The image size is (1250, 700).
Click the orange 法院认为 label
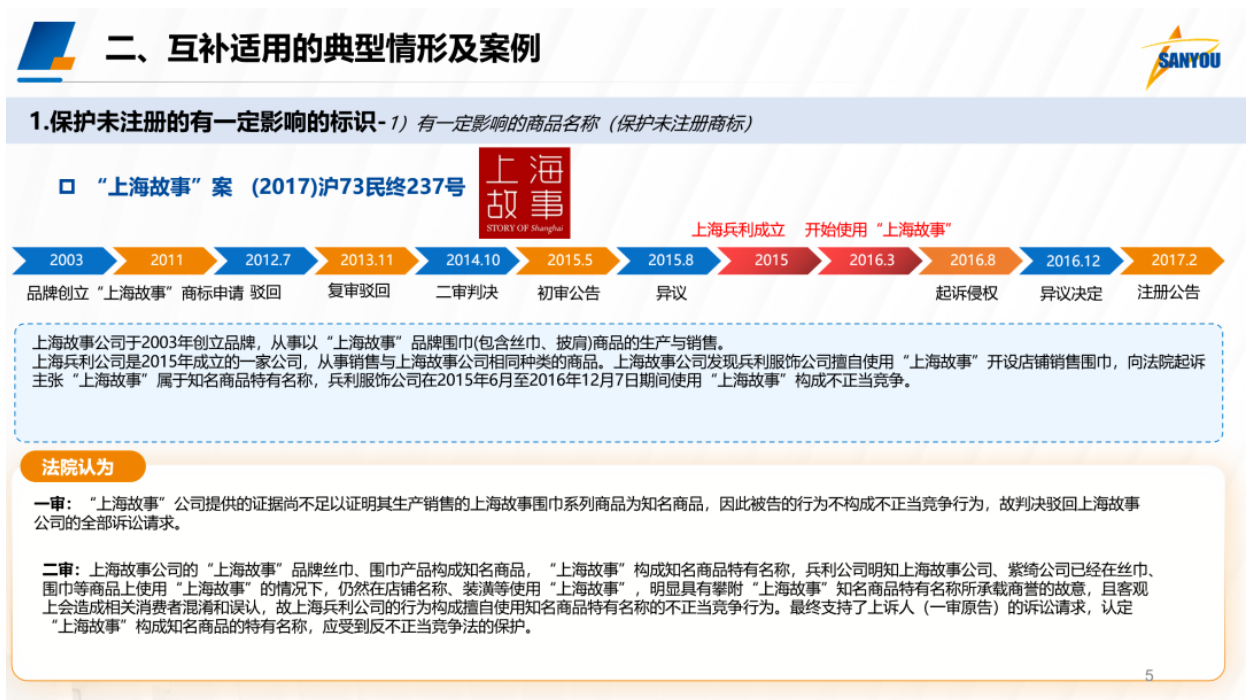click(80, 467)
